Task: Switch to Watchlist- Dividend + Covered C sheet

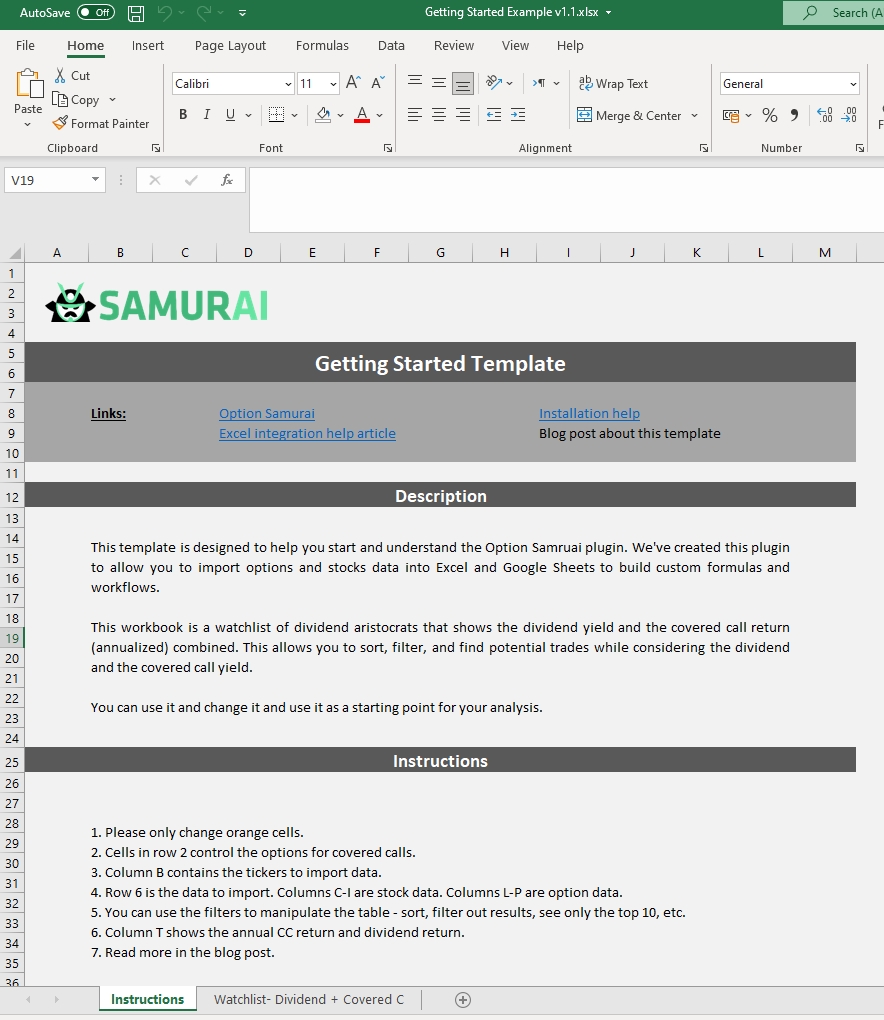Action: pyautogui.click(x=308, y=1000)
